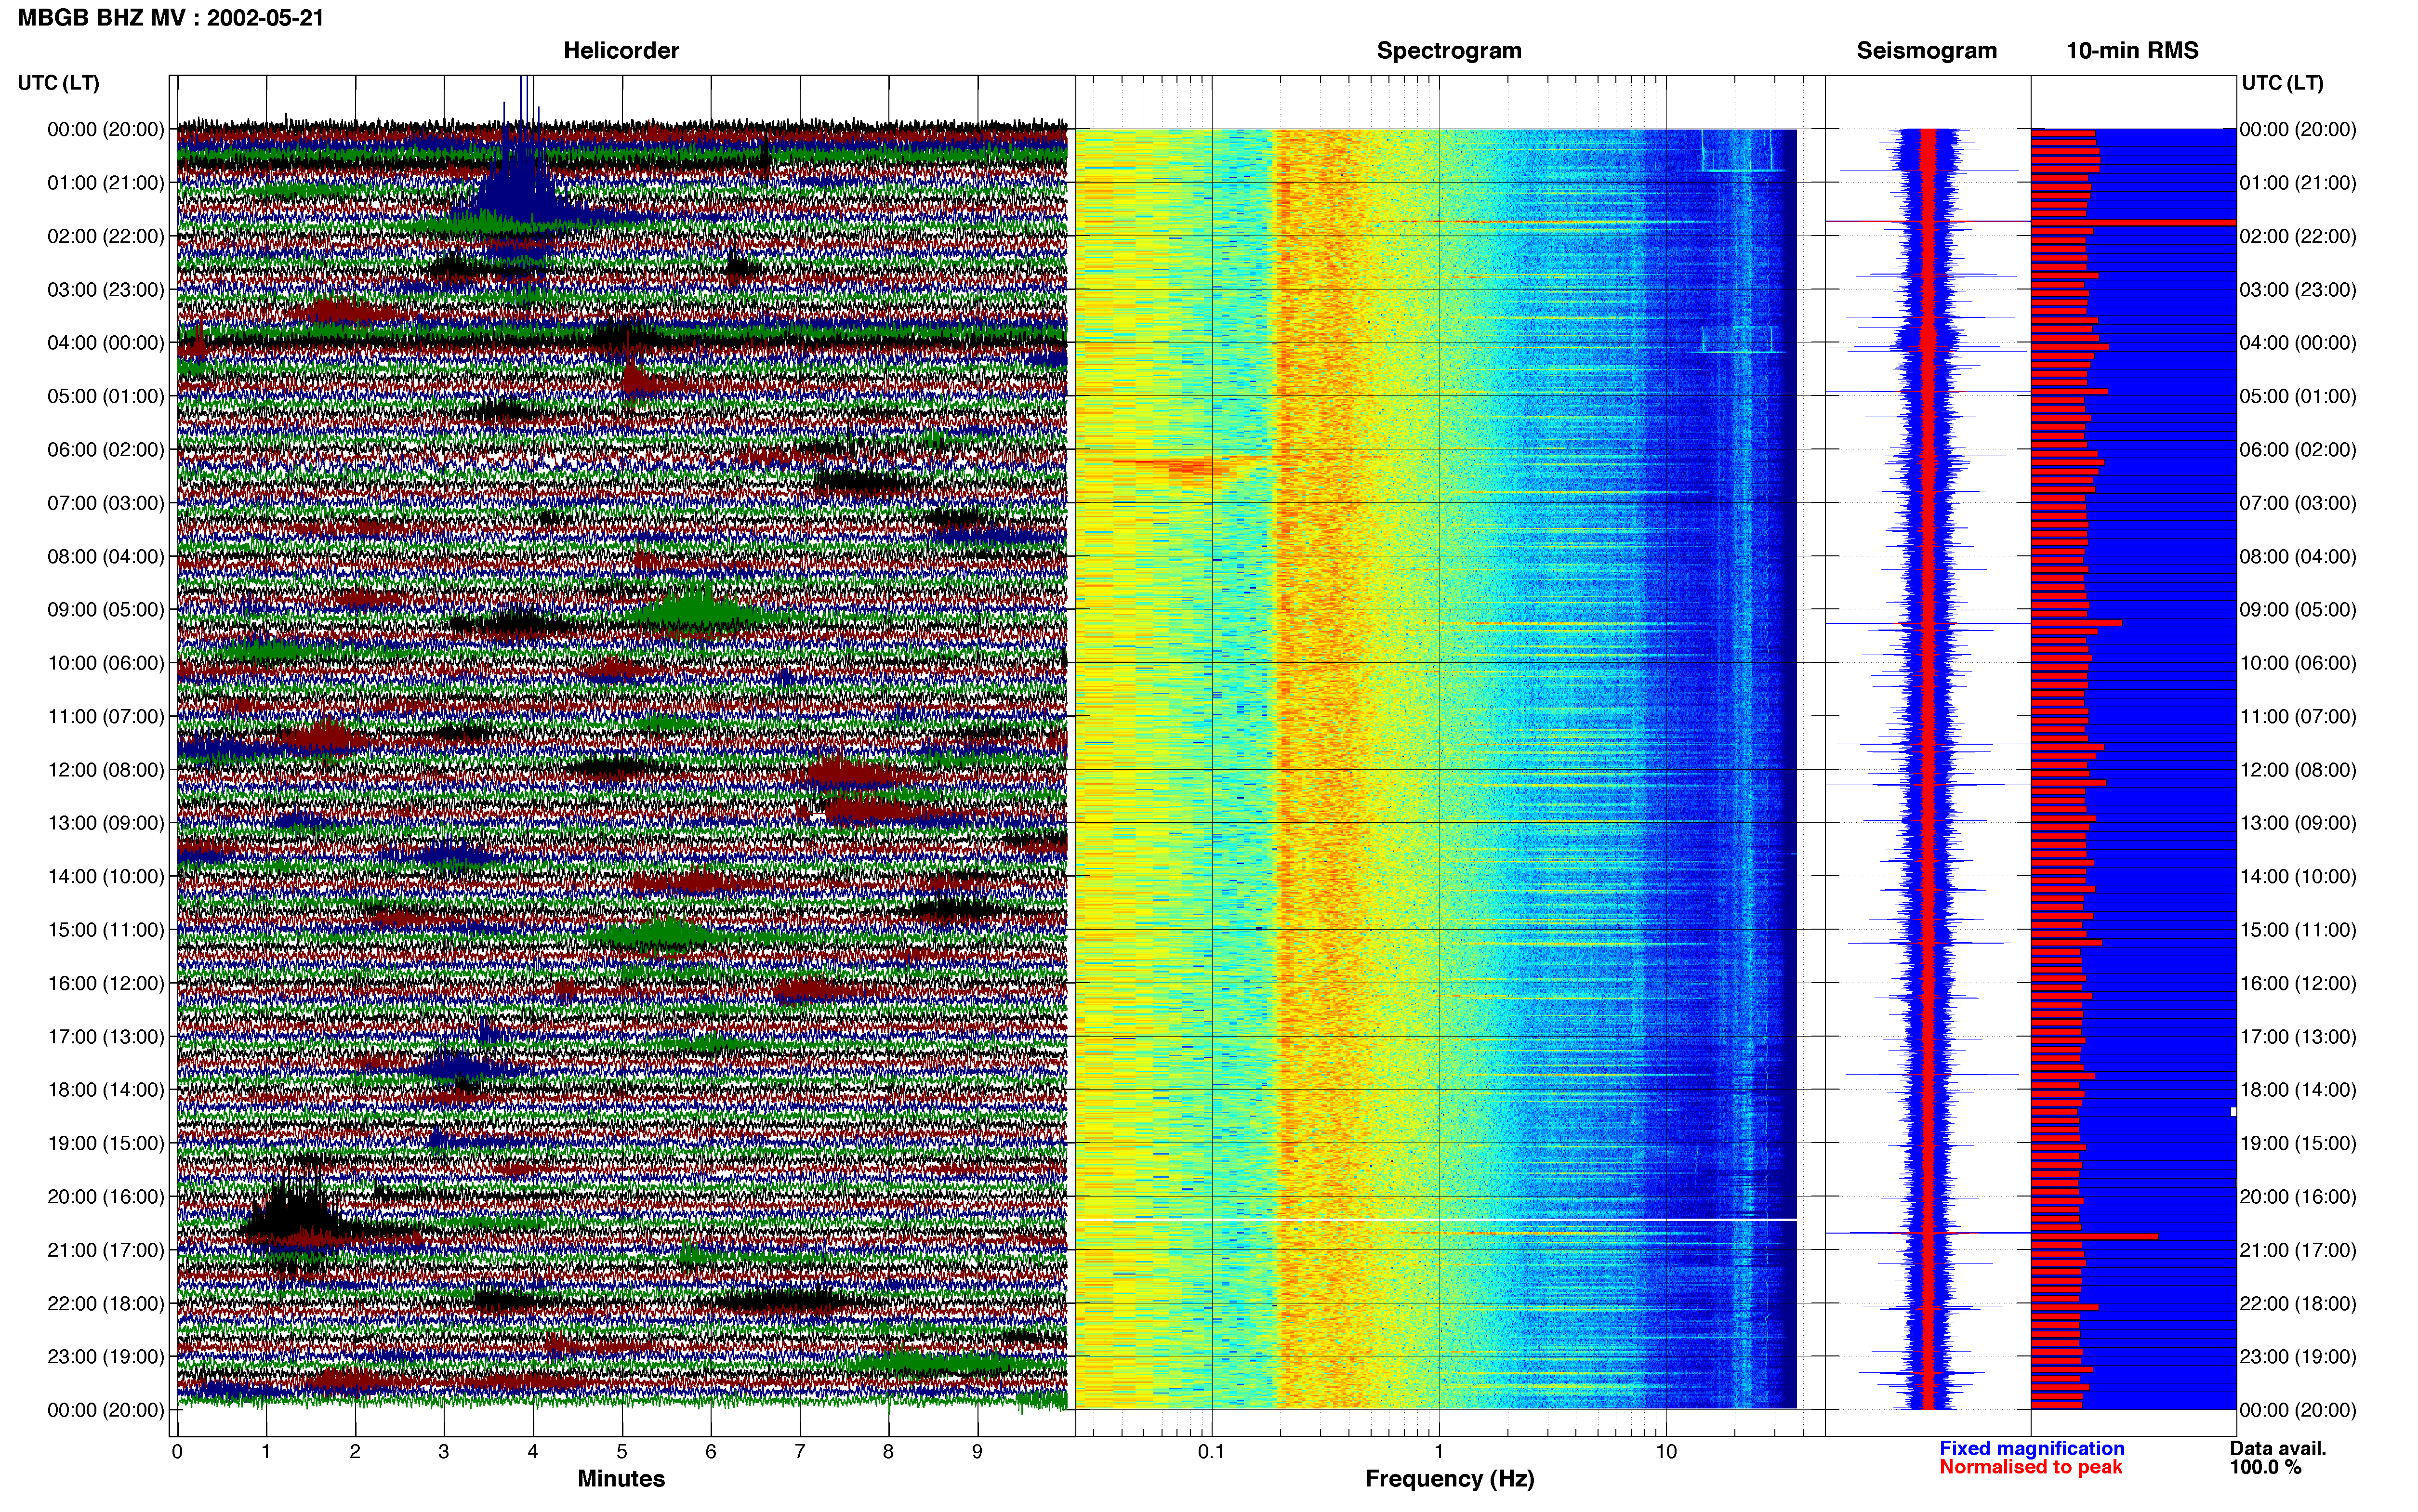Click the '04:00 (00:00)' label beside the Helicorder
Image resolution: width=2418 pixels, height=1512 pixels.
(106, 343)
